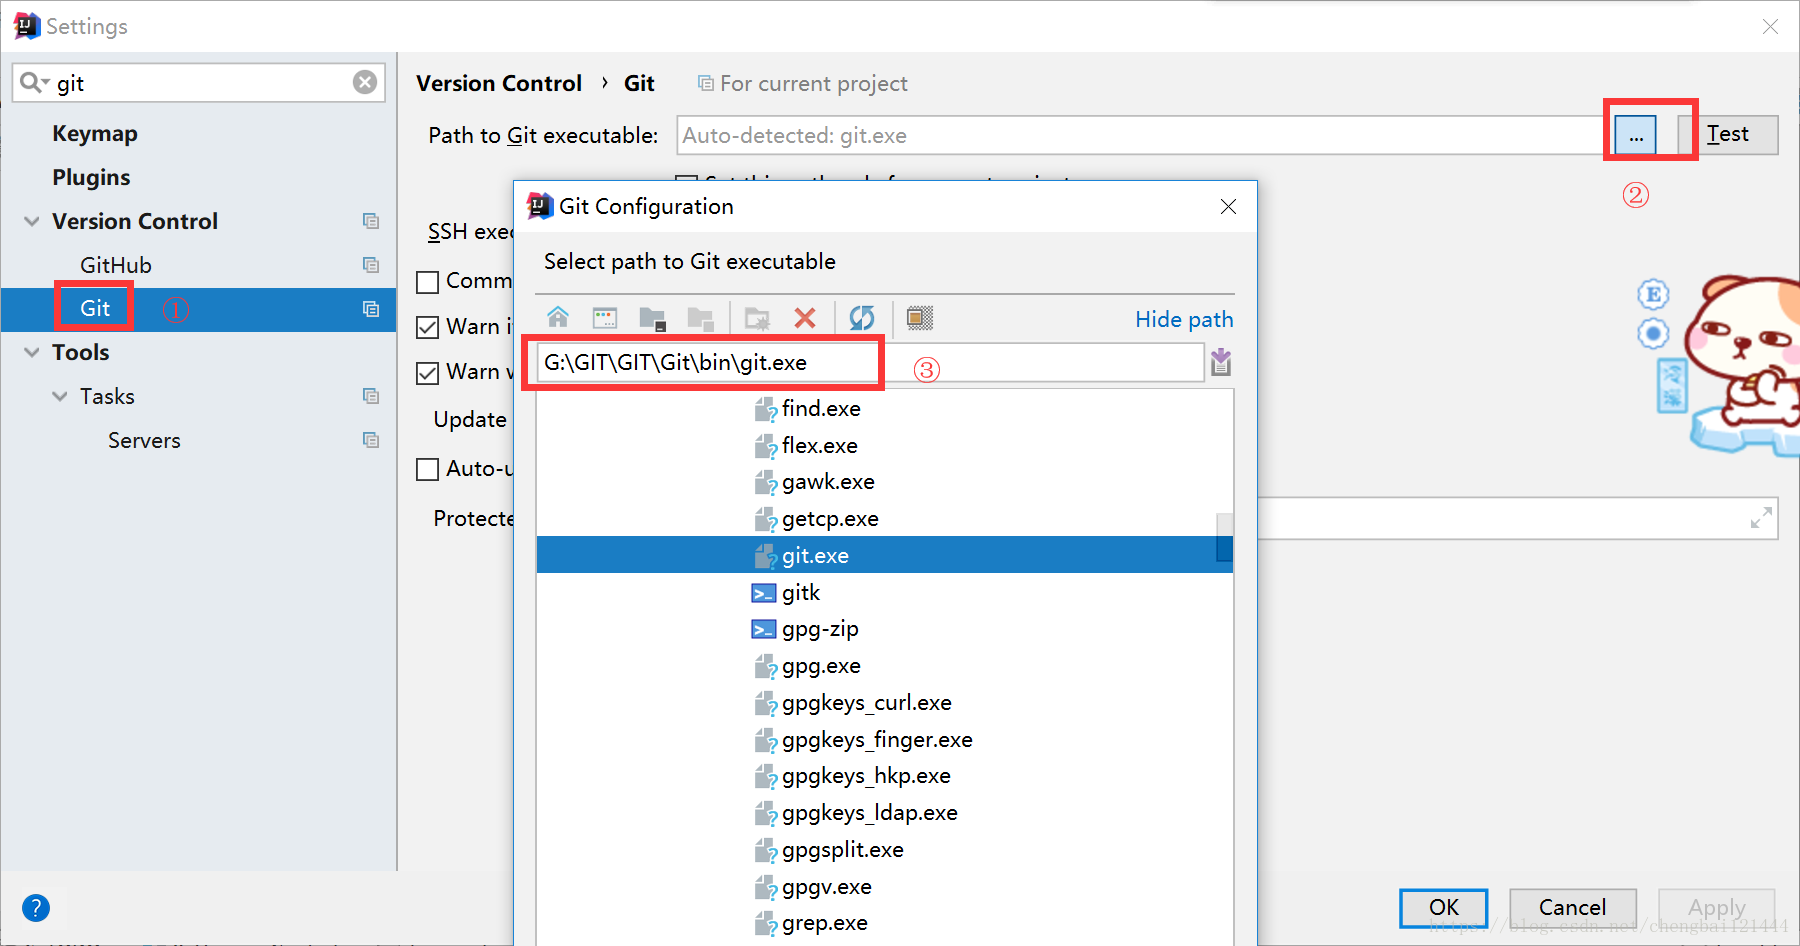Close the Settings window
The image size is (1800, 946).
1770,26
